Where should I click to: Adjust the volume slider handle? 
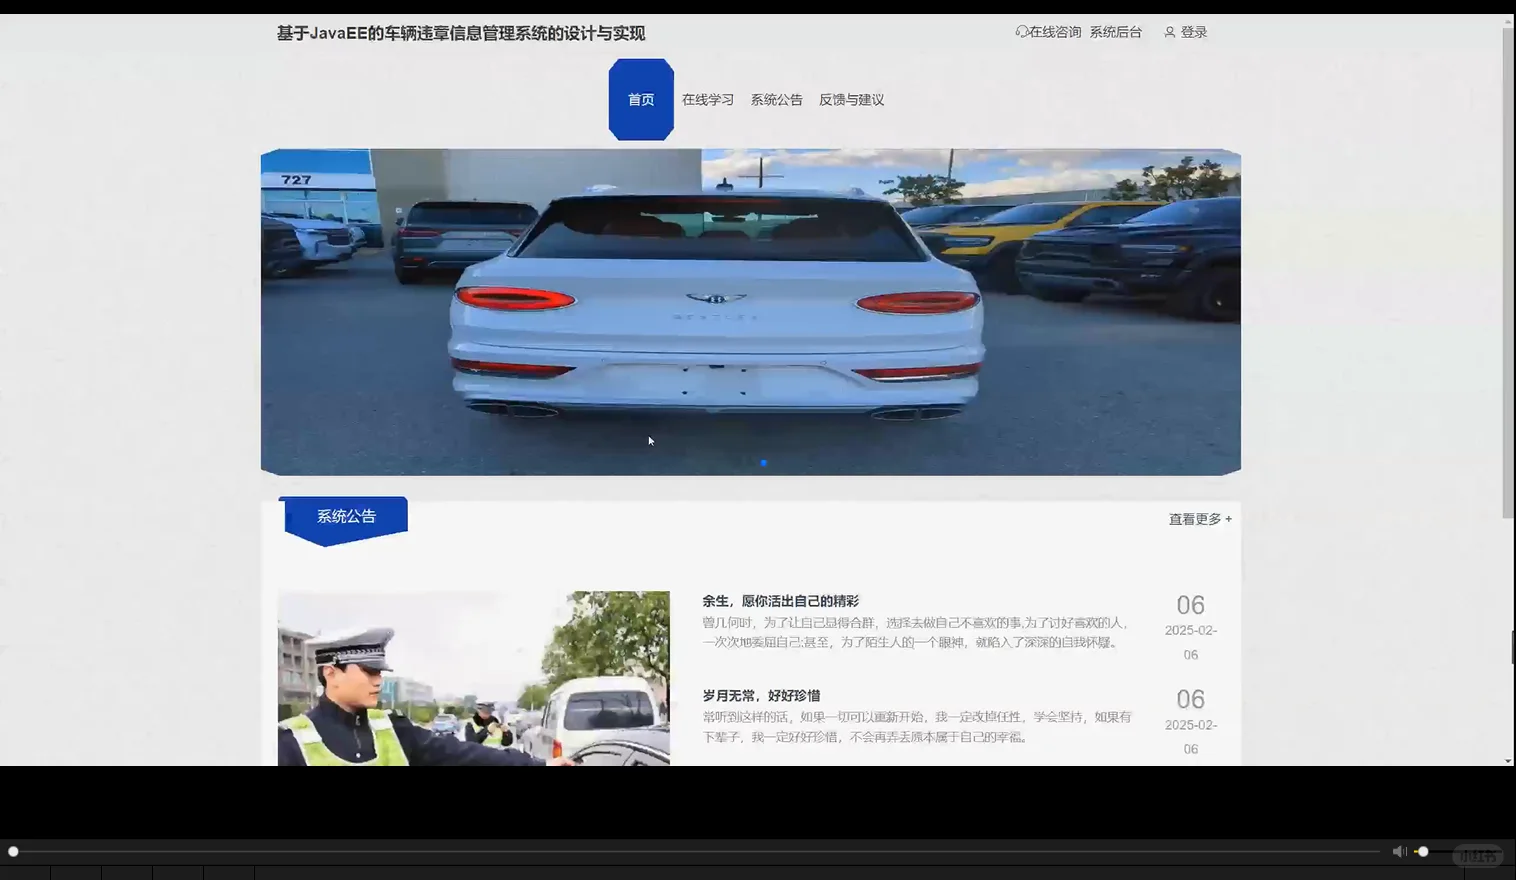(1423, 851)
